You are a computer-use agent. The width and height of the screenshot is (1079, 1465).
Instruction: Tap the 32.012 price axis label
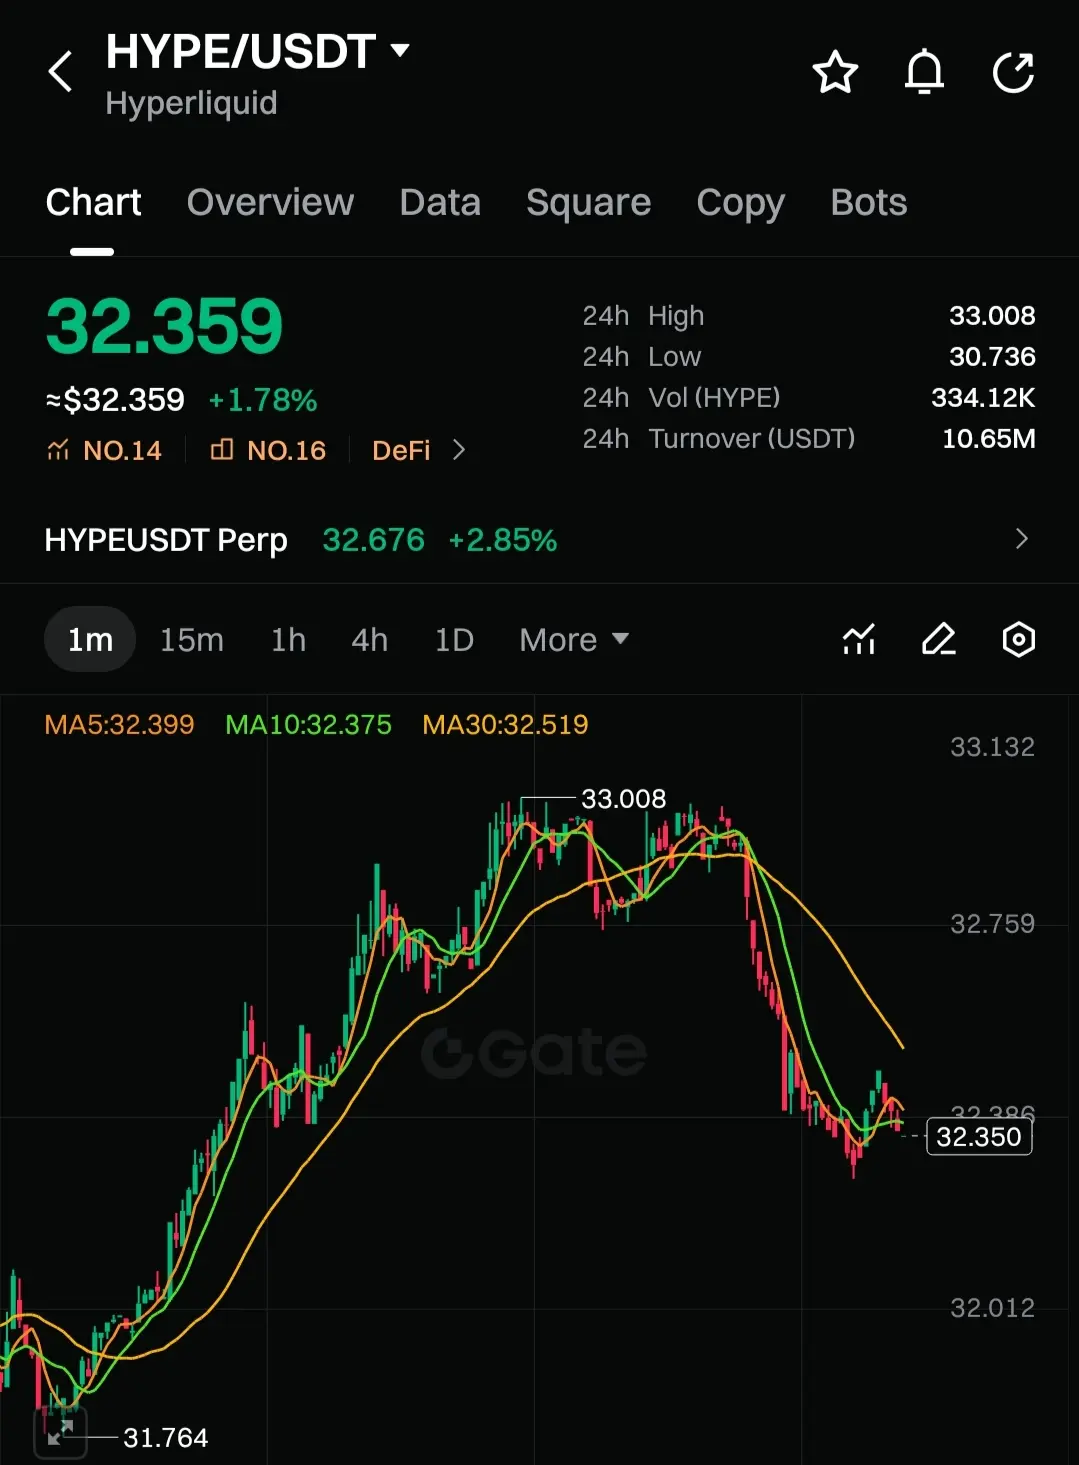click(992, 1307)
